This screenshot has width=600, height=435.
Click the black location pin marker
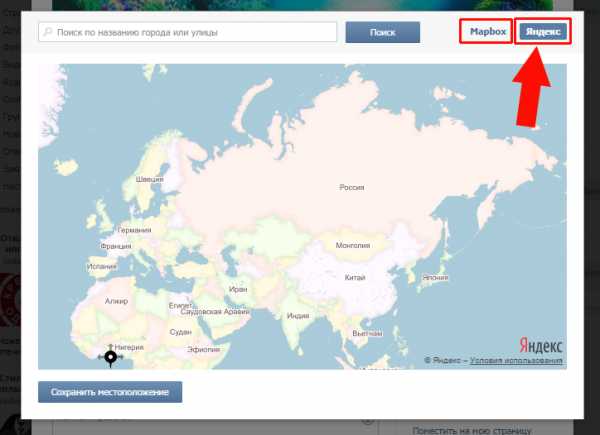pos(111,358)
